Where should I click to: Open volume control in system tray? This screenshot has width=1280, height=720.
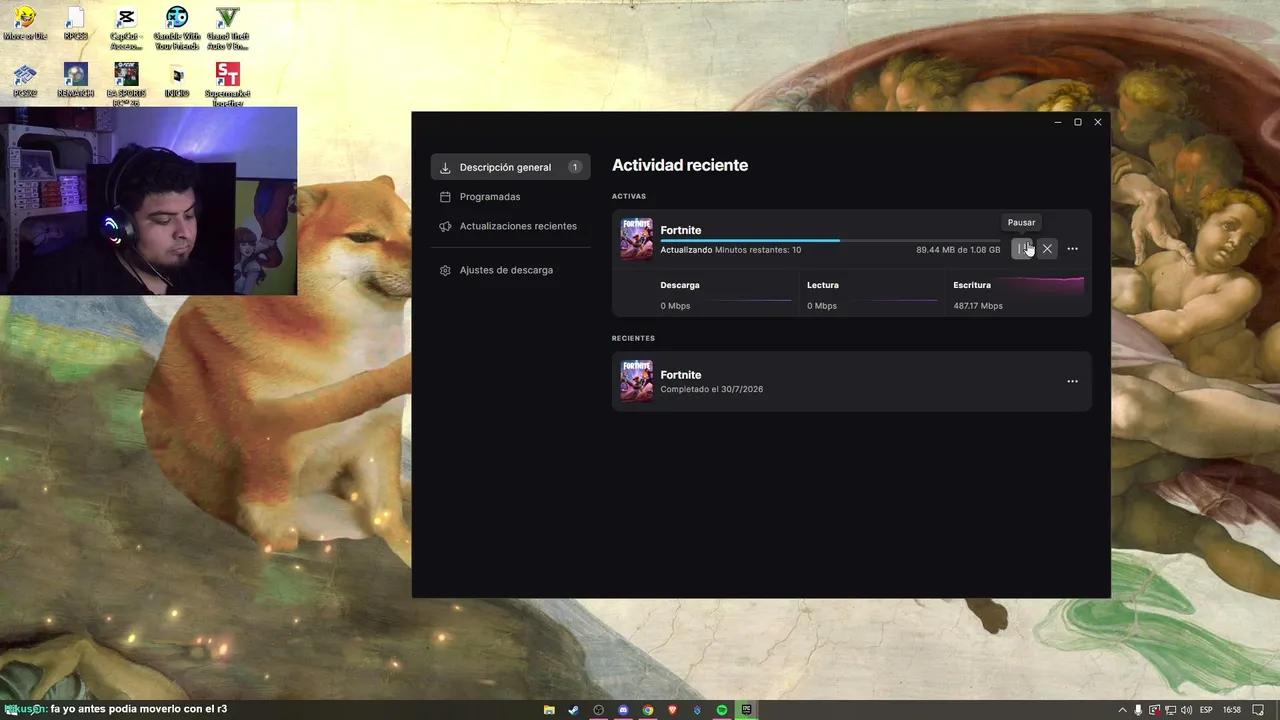pyautogui.click(x=1186, y=710)
